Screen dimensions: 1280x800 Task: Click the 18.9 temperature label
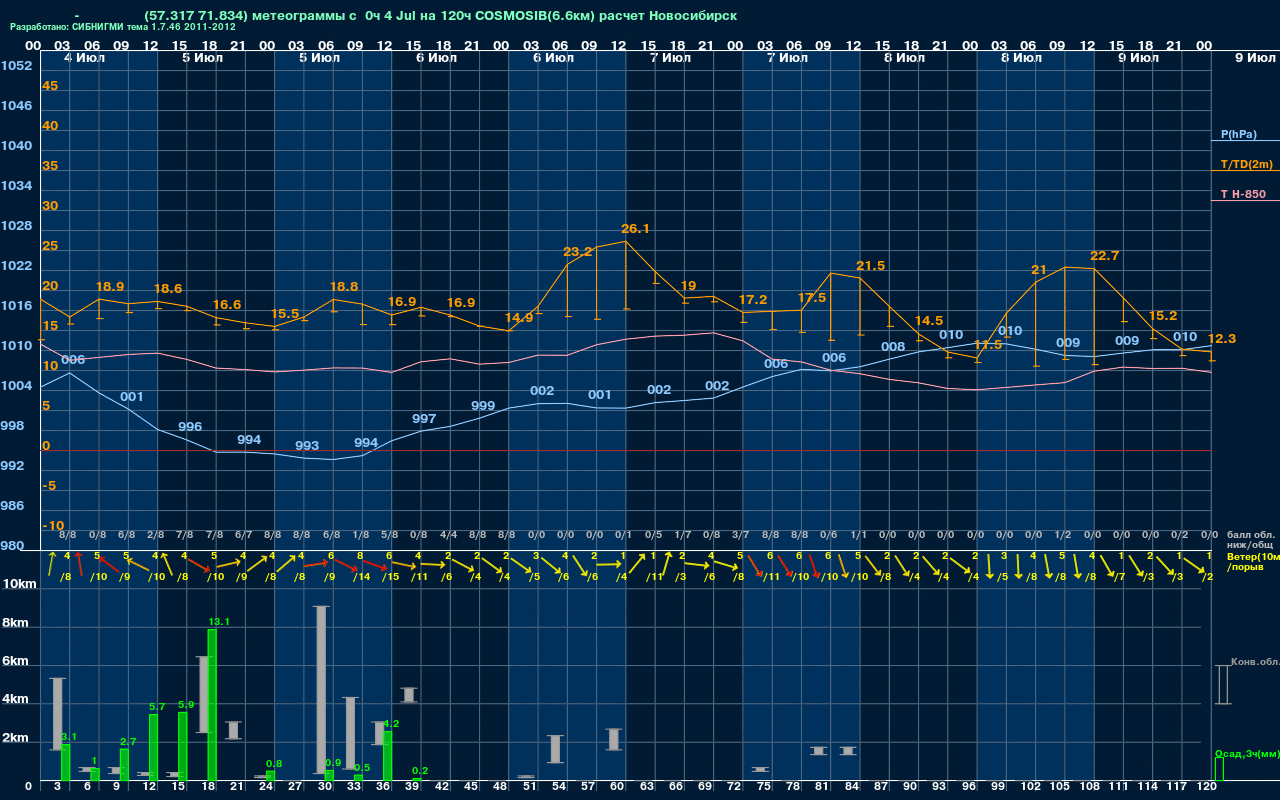[110, 287]
